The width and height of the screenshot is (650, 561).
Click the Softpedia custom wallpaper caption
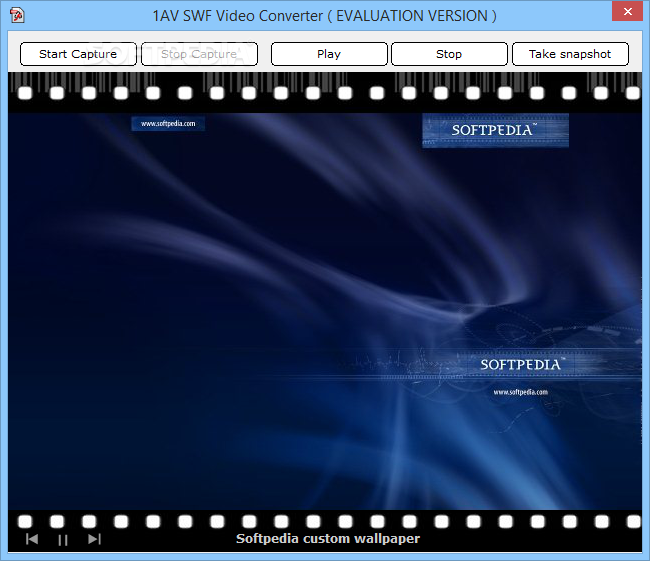pos(328,539)
